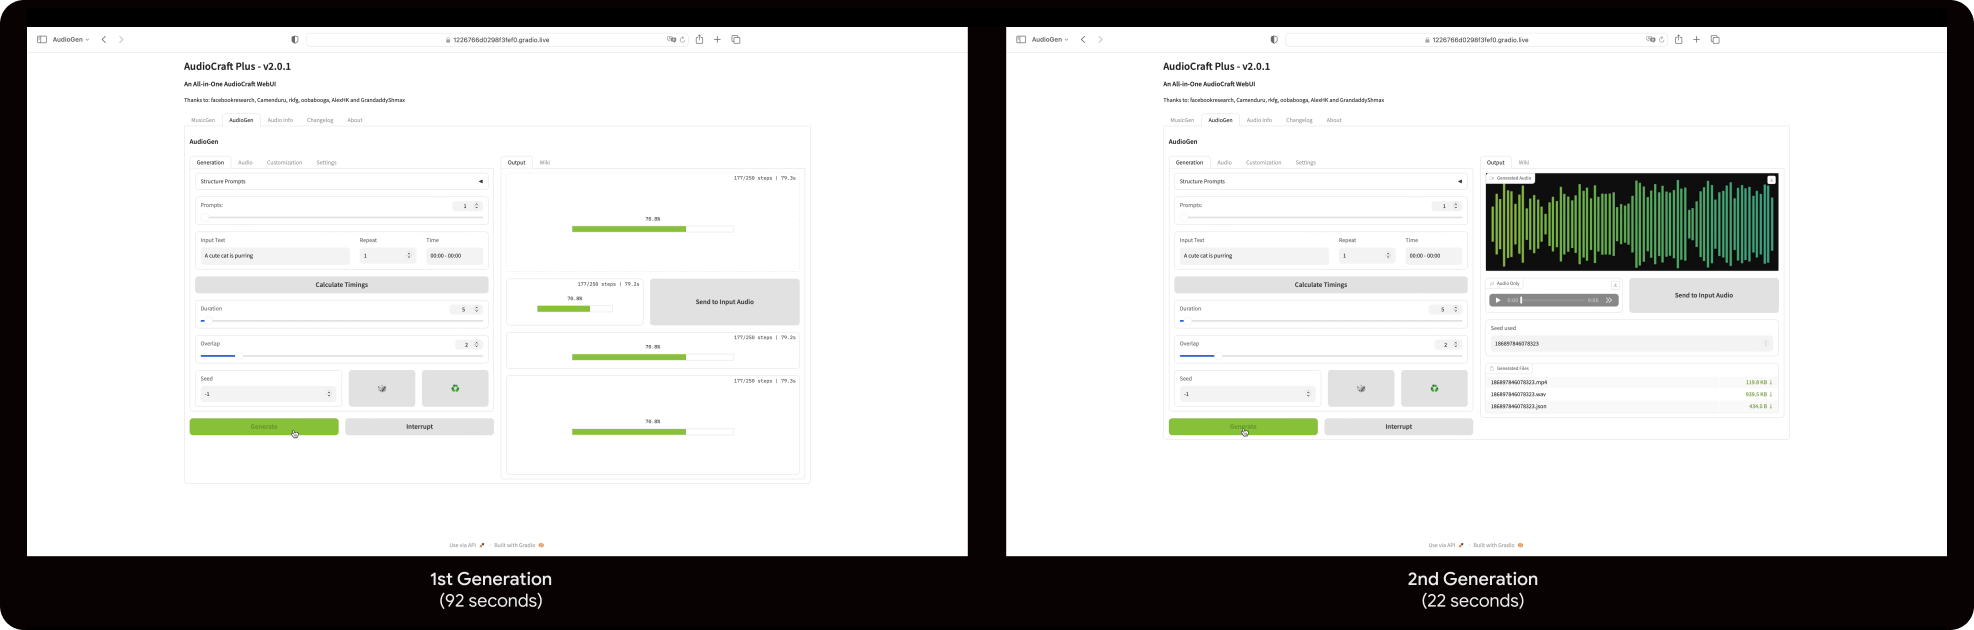Viewport: 1974px width, 630px height.
Task: Click the download icon on the Generated Audio waveform
Action: coord(1770,180)
